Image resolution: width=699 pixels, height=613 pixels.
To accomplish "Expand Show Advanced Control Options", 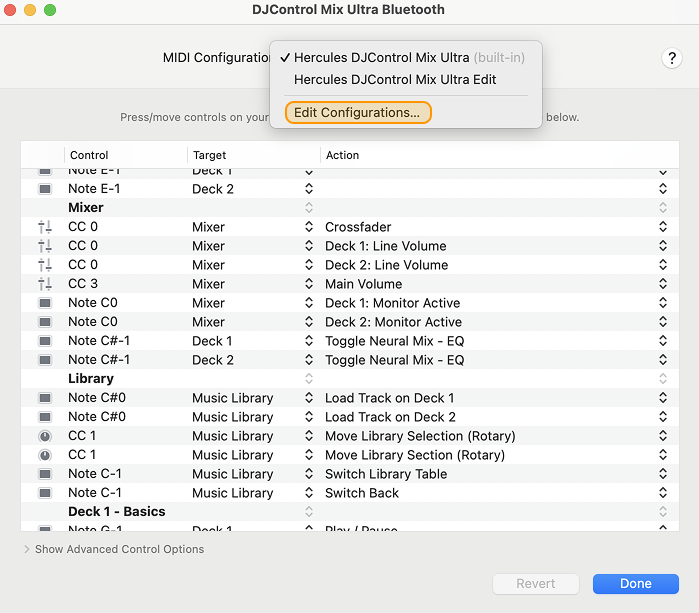I will (27, 549).
